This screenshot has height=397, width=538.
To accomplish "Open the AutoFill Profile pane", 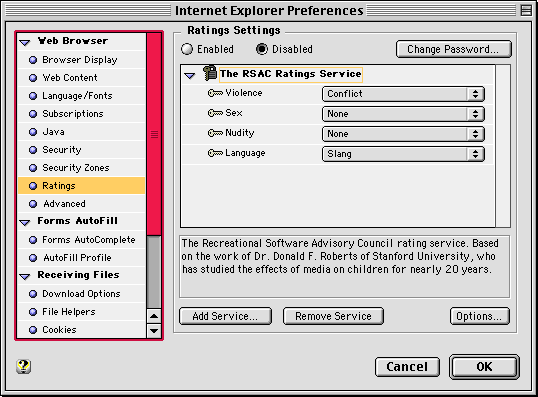I will [82, 258].
